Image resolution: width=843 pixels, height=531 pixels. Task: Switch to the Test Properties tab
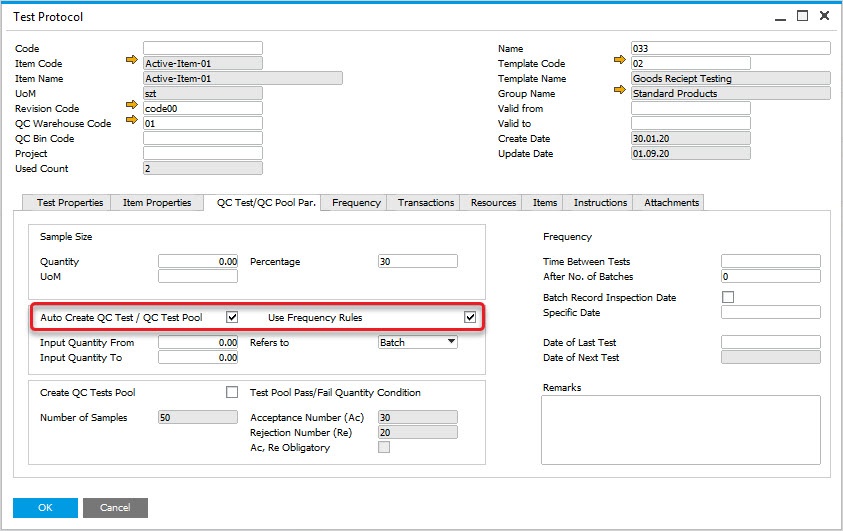[70, 202]
